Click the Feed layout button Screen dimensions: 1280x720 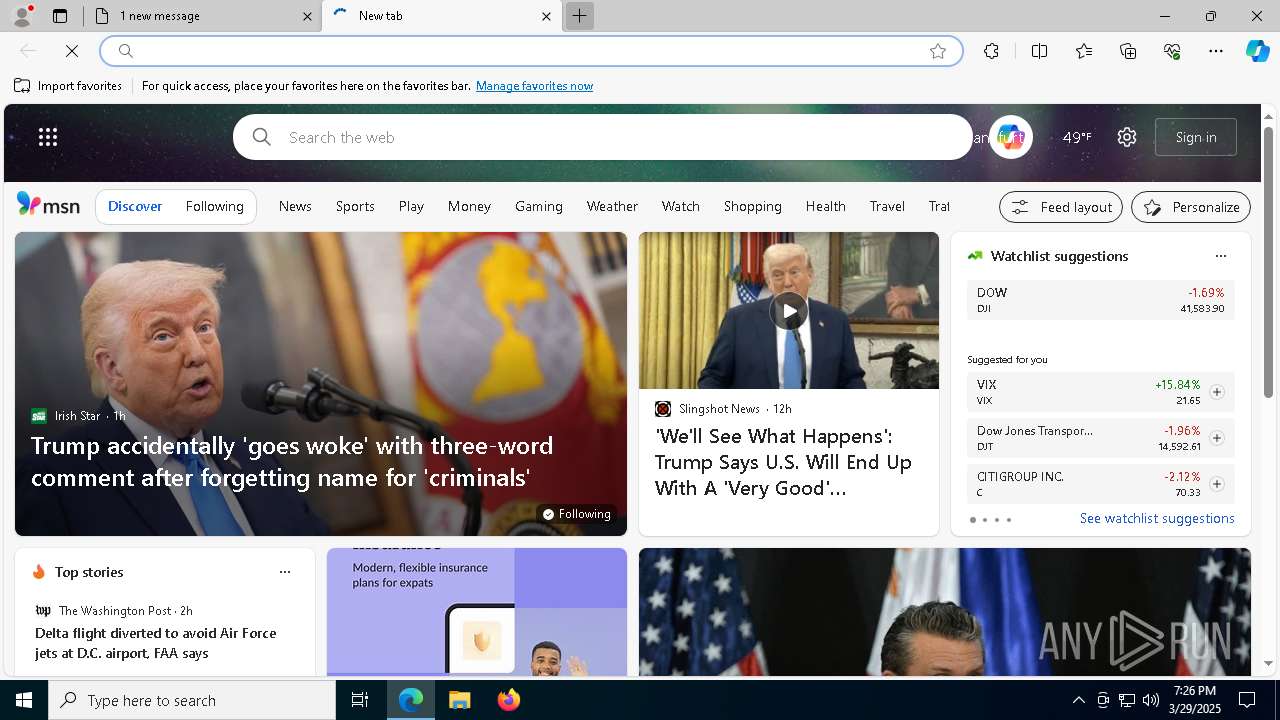coord(1061,207)
